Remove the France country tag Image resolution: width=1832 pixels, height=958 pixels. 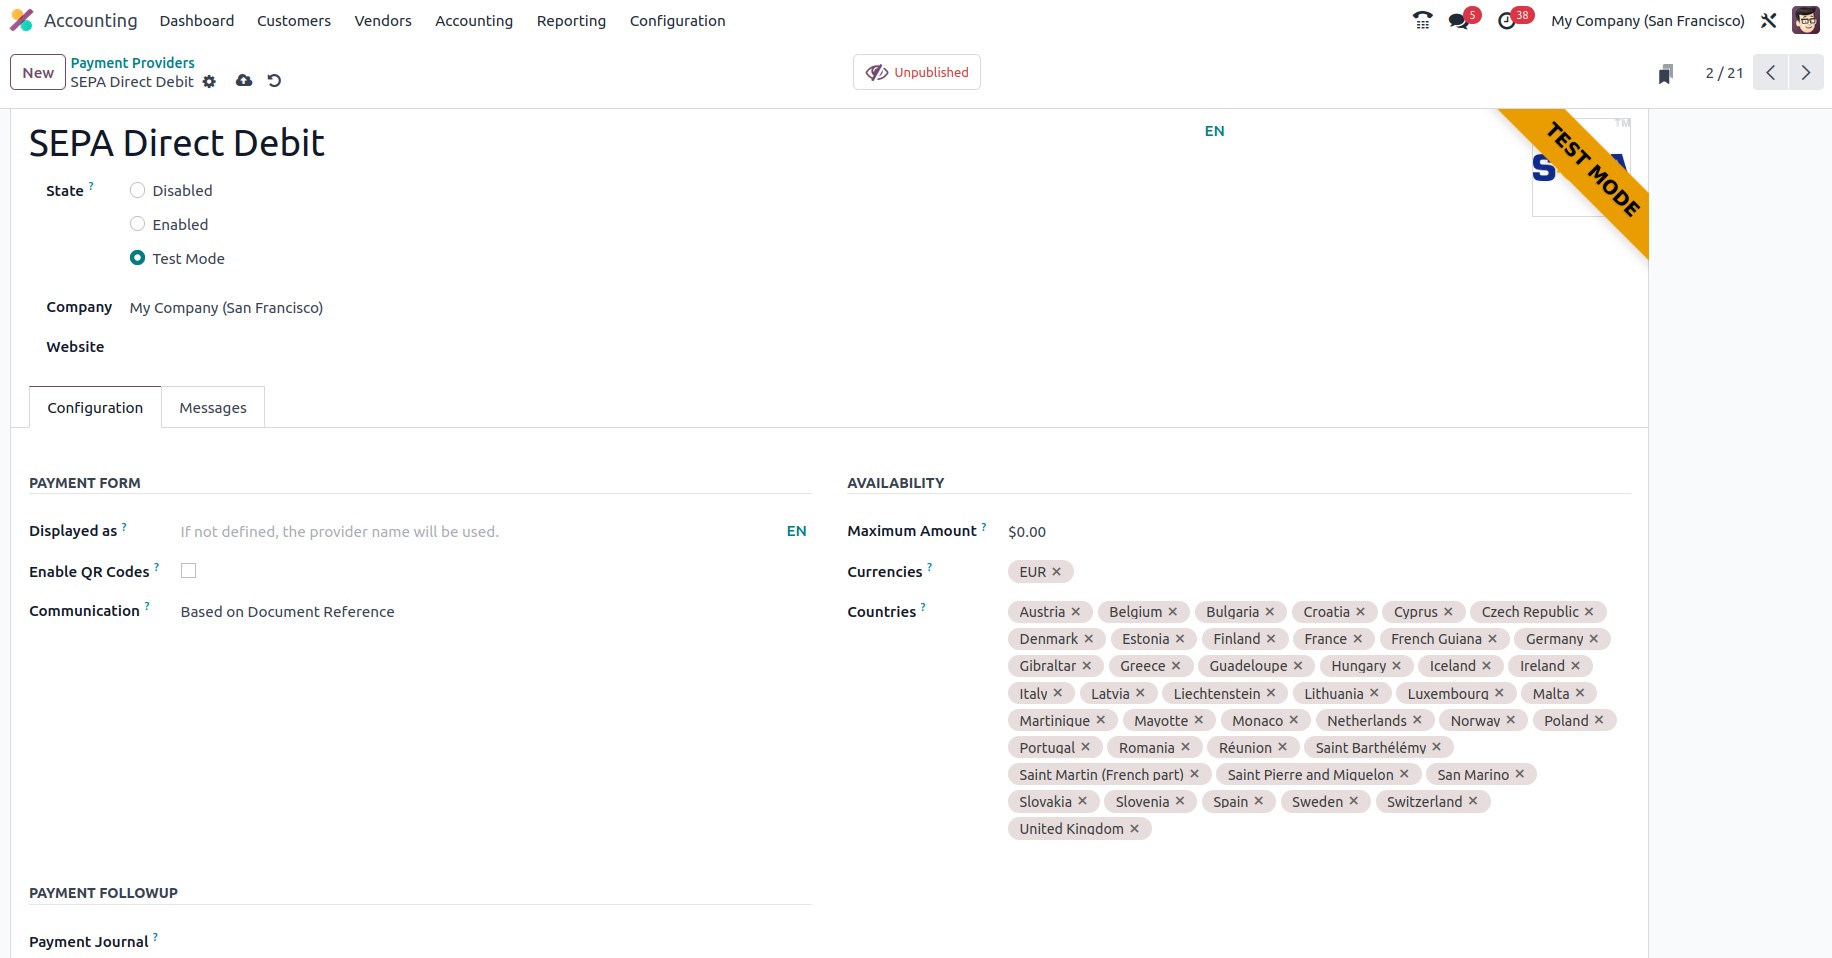pos(1358,639)
